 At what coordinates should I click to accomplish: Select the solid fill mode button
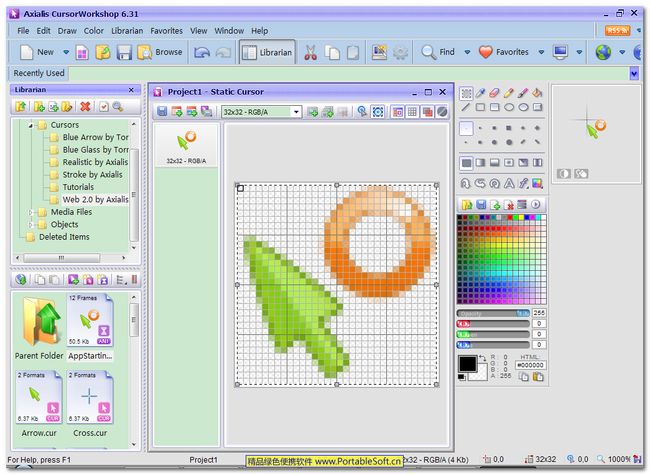(x=466, y=162)
